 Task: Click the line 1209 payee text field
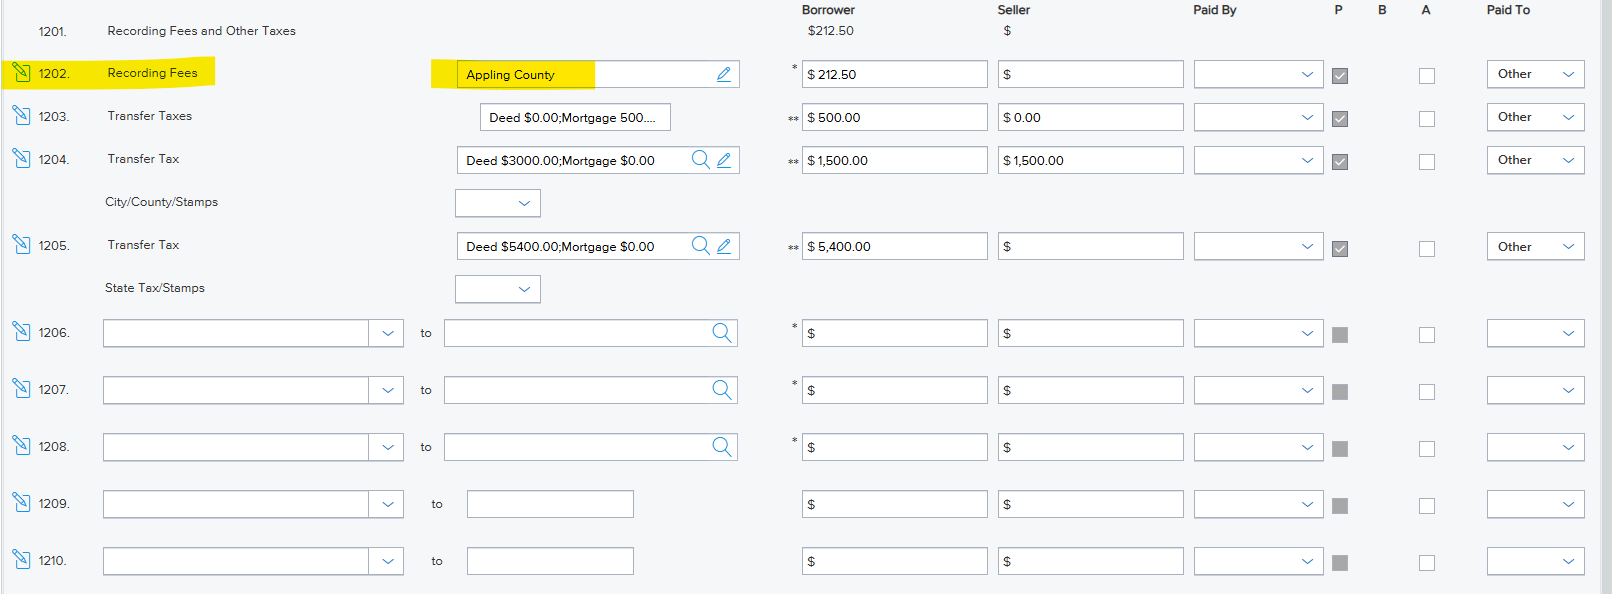550,504
